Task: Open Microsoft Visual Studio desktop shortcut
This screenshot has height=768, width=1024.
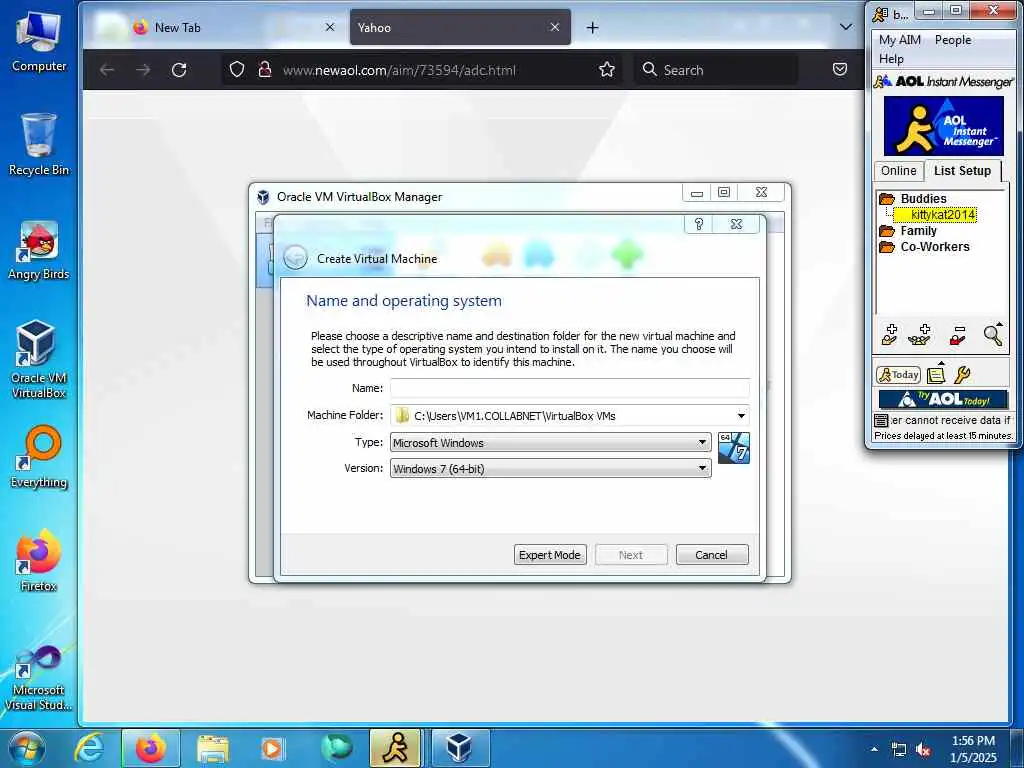Action: tap(39, 678)
